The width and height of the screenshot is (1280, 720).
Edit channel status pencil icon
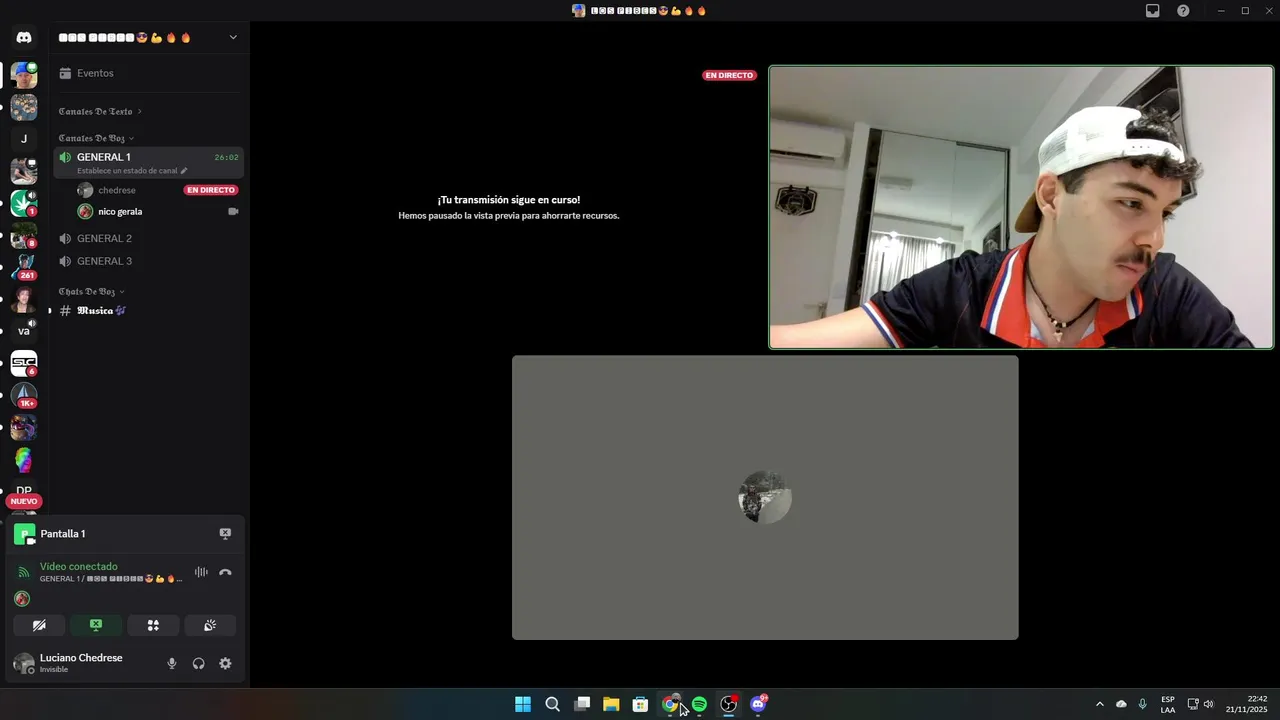(x=184, y=171)
